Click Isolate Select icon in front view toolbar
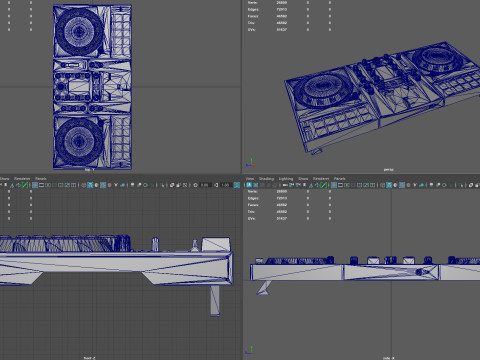The width and height of the screenshot is (480, 360). click(162, 185)
